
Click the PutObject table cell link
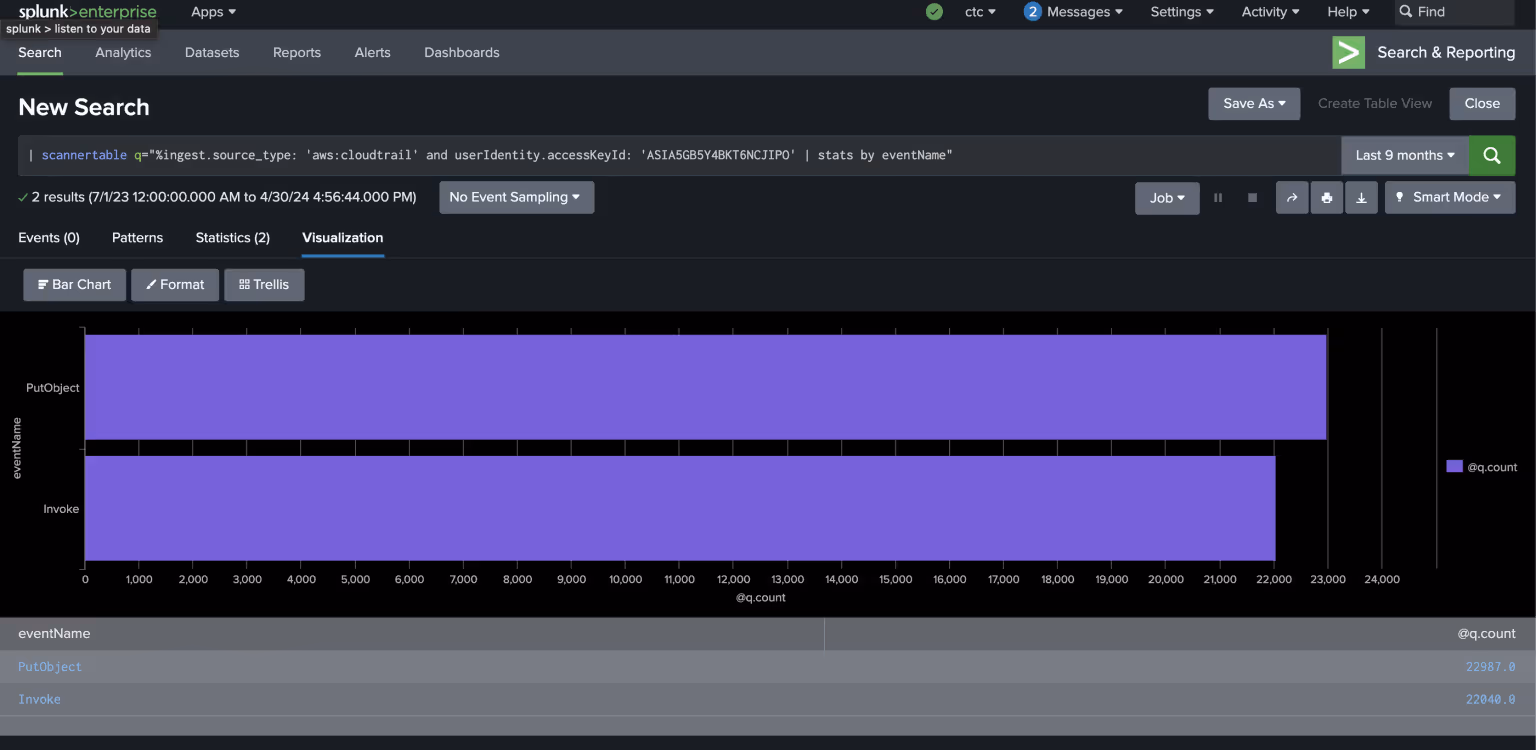50,667
